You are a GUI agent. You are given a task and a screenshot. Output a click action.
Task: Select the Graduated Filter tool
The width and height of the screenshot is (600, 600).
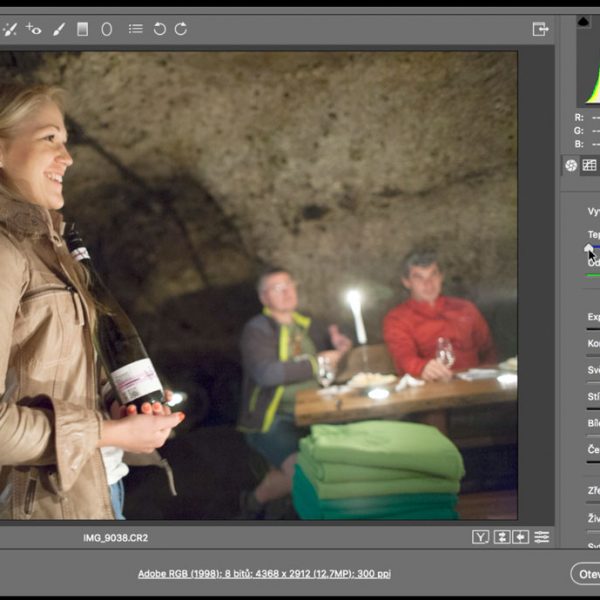(83, 29)
